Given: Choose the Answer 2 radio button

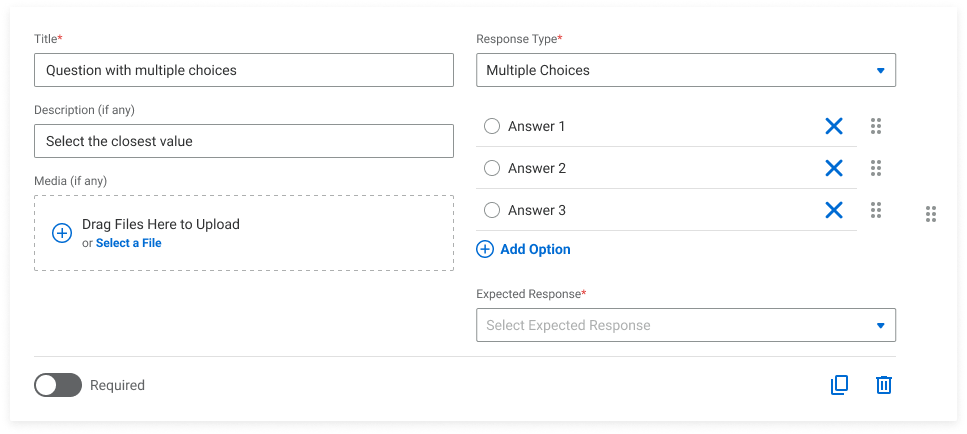Looking at the screenshot, I should [492, 168].
